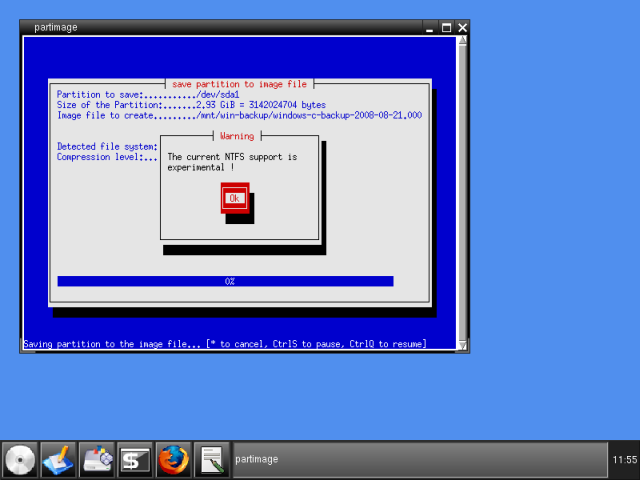Click the scrollbar up arrow in partimage
This screenshot has height=480, width=640.
462,40
